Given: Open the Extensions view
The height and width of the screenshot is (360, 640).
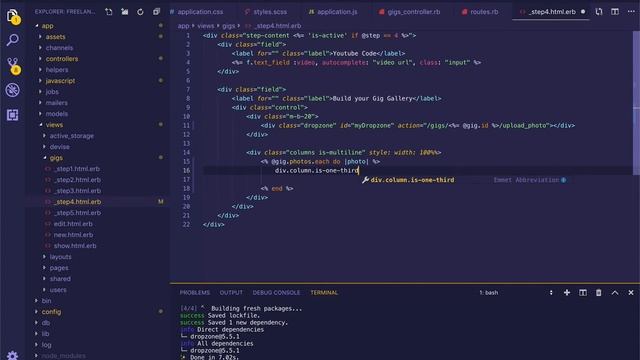Looking at the screenshot, I should tap(13, 115).
